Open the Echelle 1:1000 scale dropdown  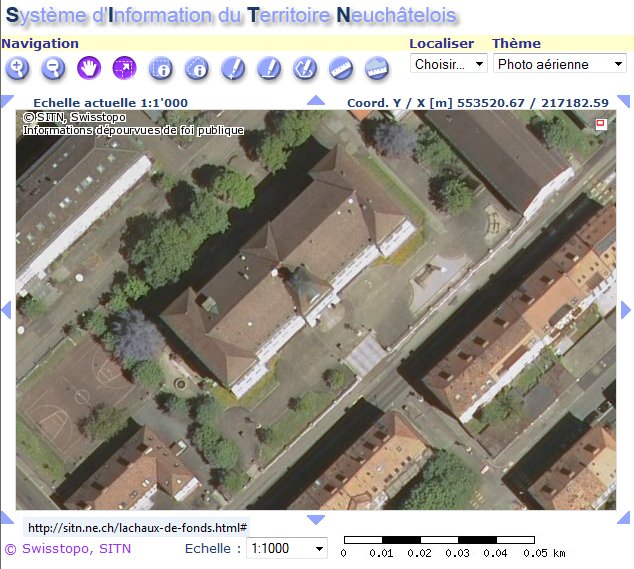coord(287,548)
